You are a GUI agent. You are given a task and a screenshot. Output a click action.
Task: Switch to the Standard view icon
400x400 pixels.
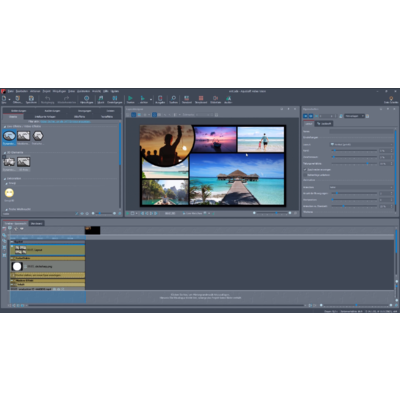pyautogui.click(x=187, y=98)
